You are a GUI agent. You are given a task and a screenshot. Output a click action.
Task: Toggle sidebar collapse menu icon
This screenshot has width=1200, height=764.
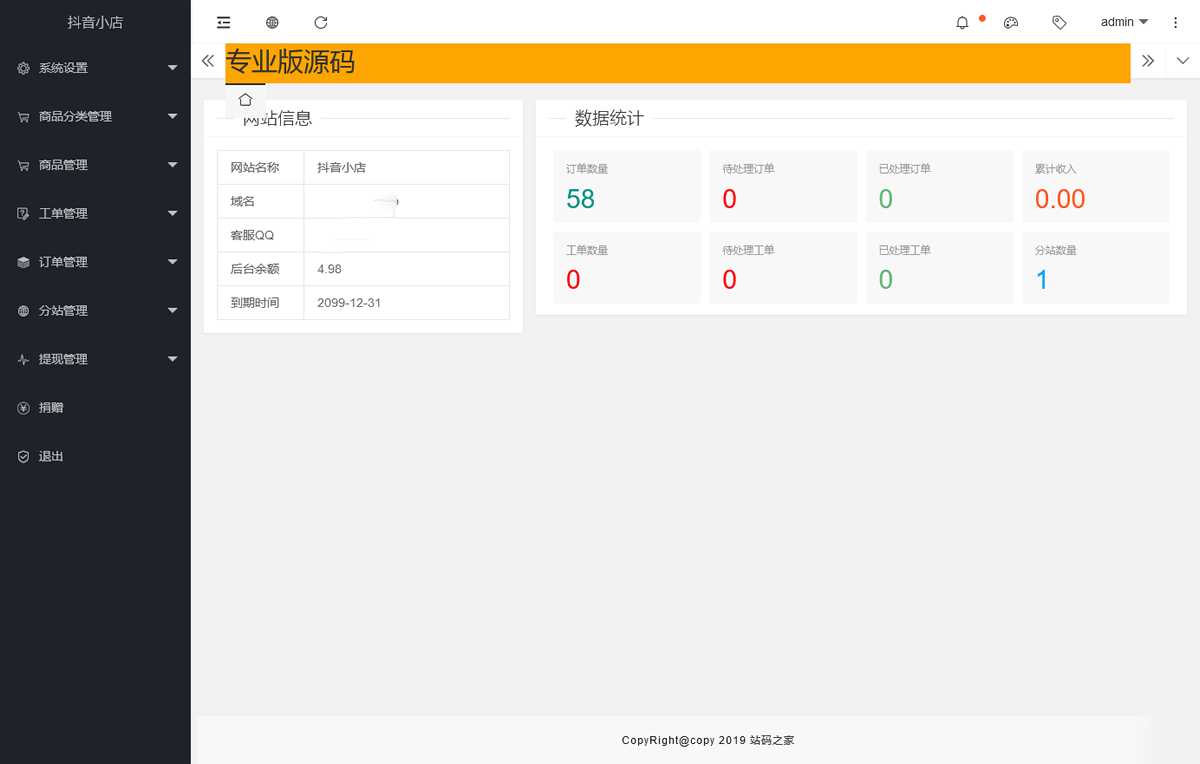(223, 22)
